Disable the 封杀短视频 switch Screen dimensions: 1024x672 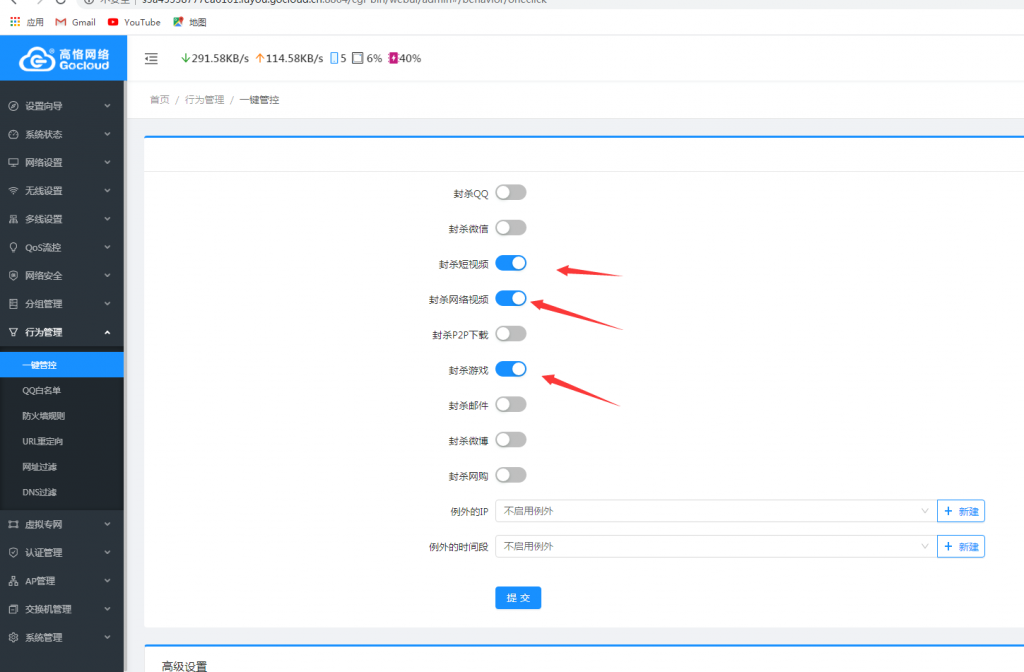click(511, 263)
